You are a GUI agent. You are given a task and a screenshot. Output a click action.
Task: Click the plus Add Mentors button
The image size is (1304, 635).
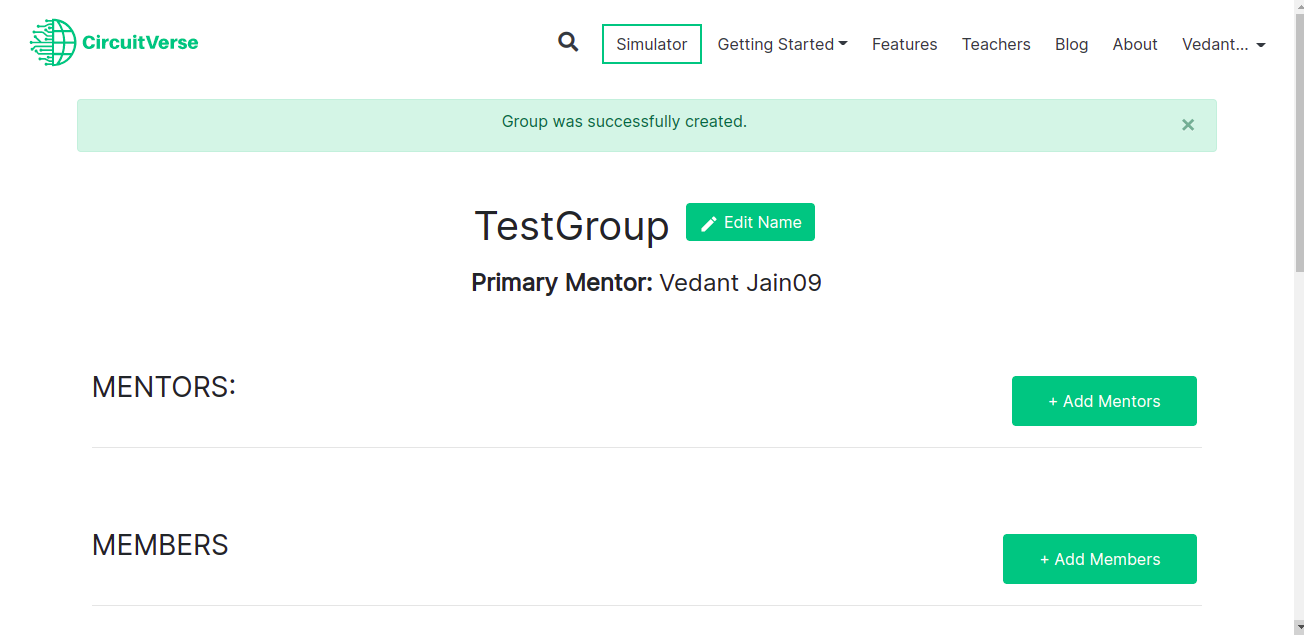tap(1104, 401)
